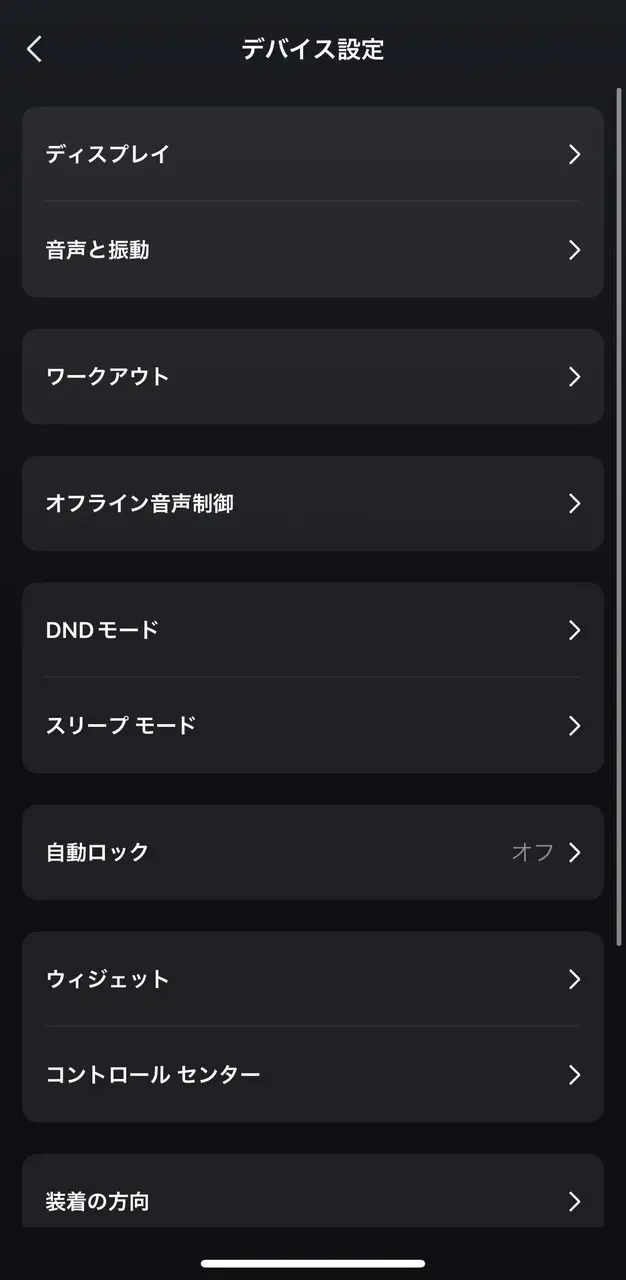
Task: Click the オフ value for 自動ロック
Action: click(x=532, y=852)
